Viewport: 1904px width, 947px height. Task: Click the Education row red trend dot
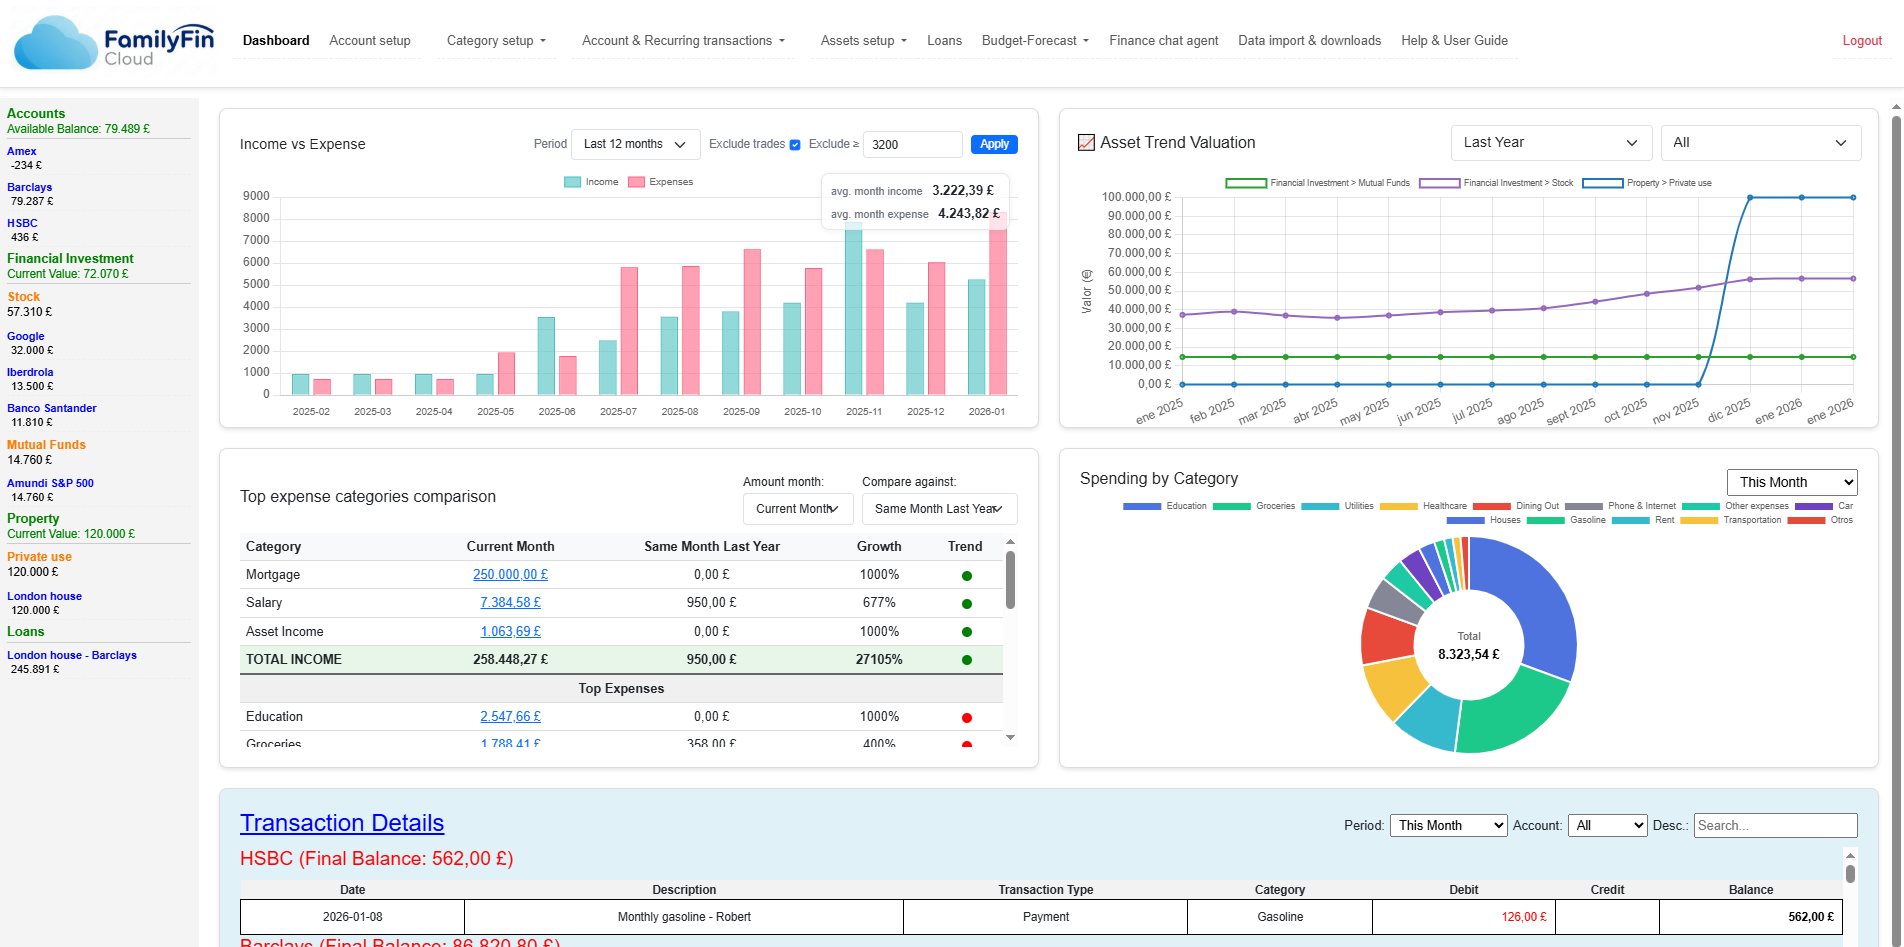click(966, 718)
